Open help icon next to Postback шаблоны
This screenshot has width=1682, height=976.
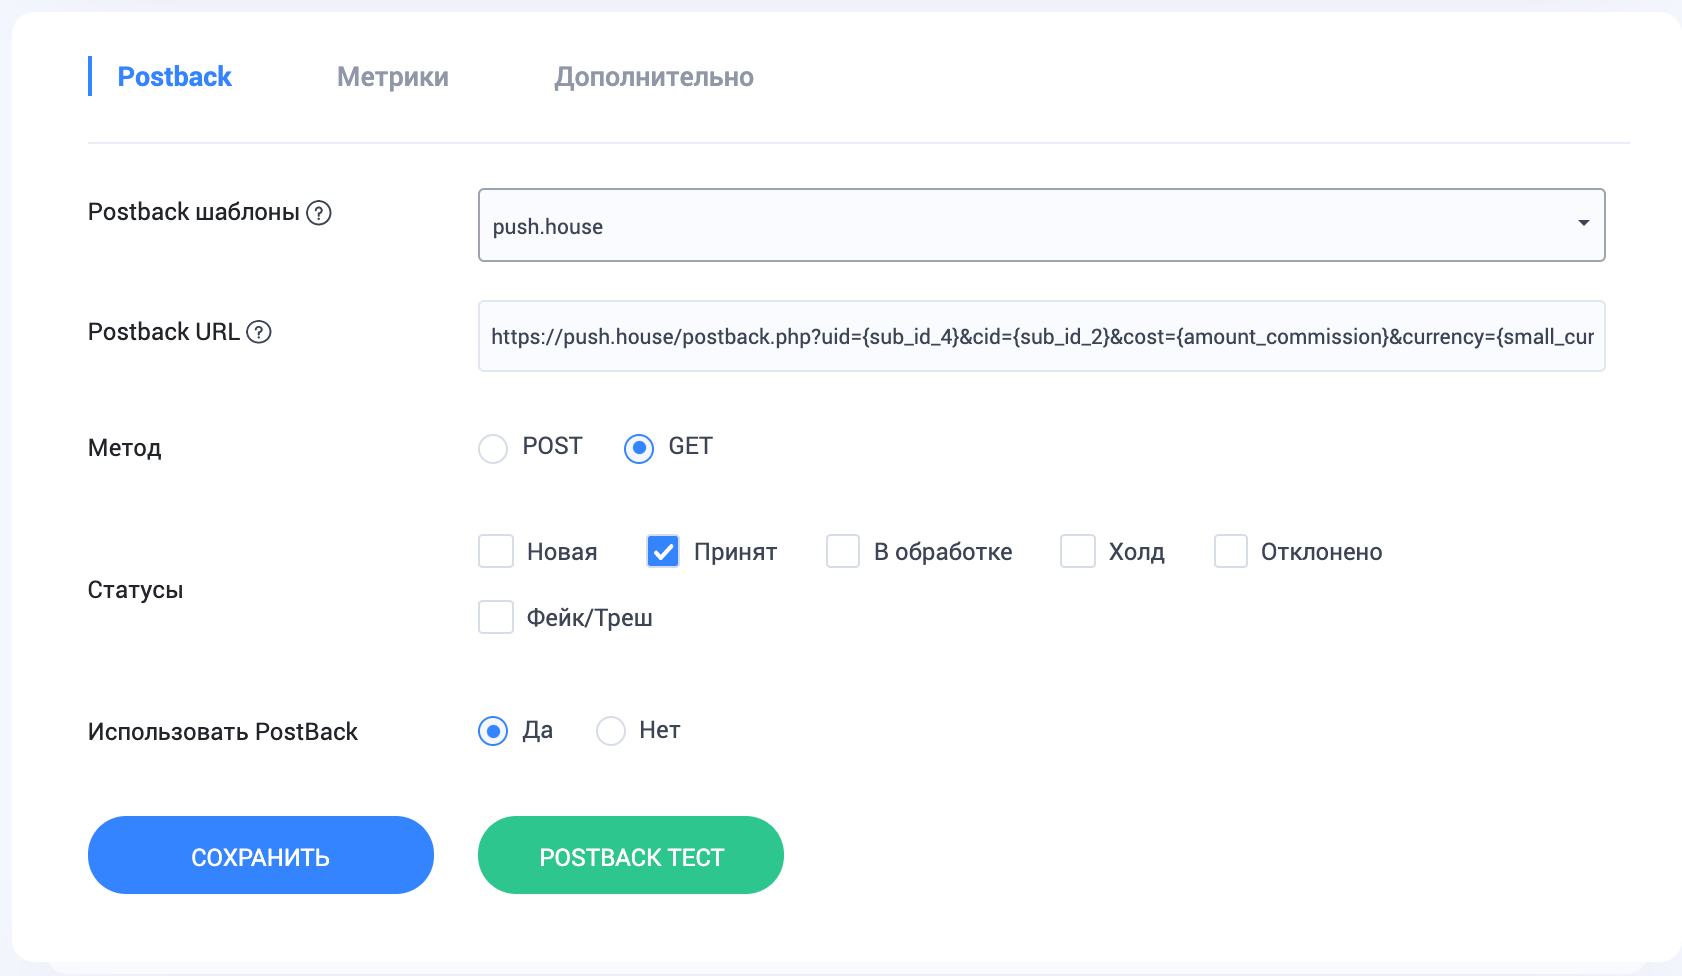(x=319, y=213)
